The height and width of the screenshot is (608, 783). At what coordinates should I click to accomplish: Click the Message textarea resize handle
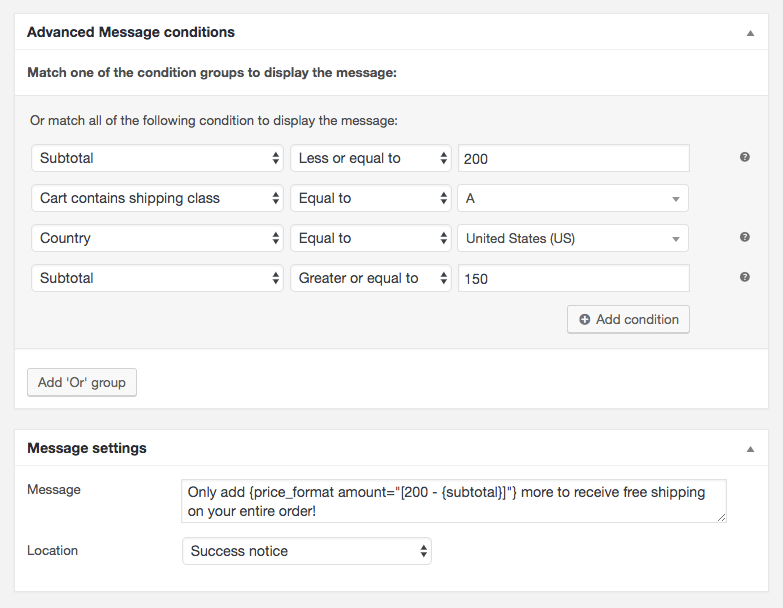[x=722, y=518]
